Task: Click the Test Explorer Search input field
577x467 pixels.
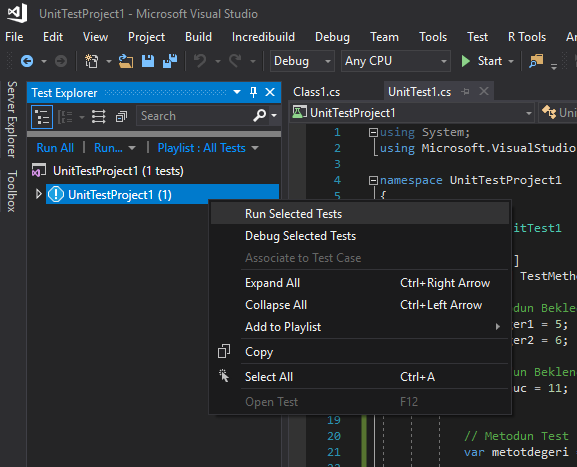Action: (x=194, y=116)
